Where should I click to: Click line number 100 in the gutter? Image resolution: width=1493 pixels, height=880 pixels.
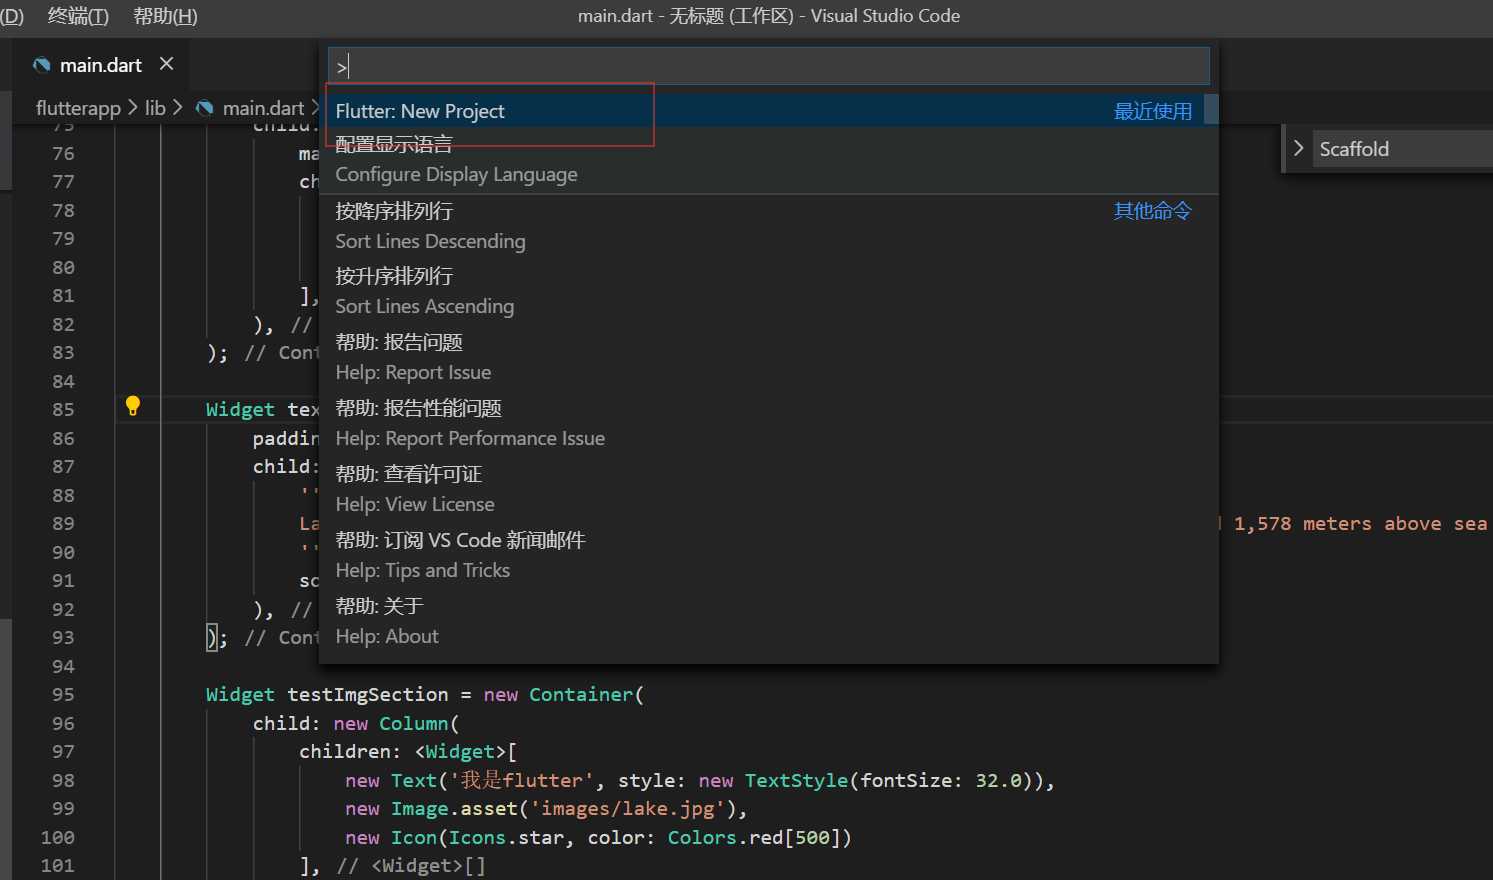pyautogui.click(x=58, y=837)
